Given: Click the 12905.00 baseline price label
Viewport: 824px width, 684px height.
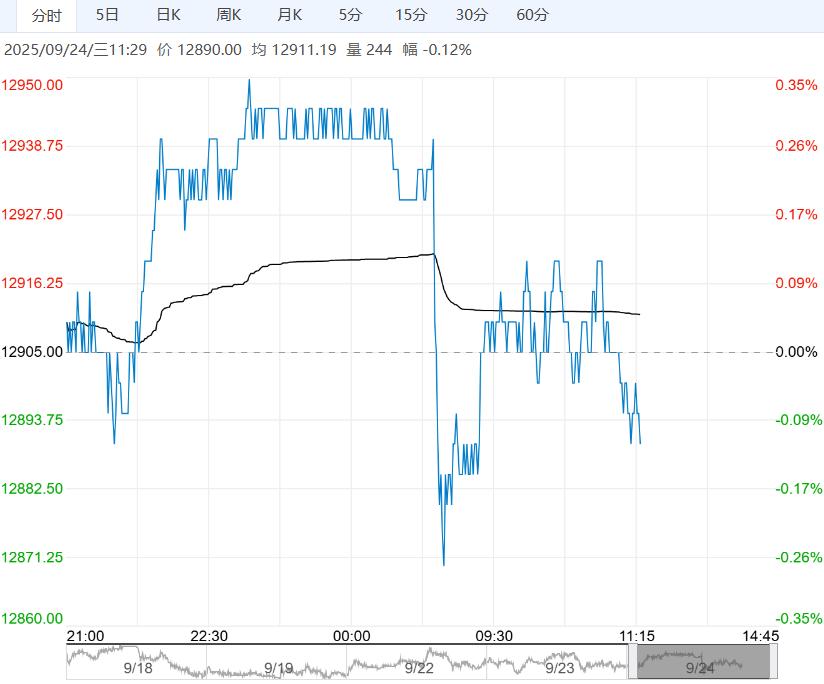Looking at the screenshot, I should (x=32, y=351).
